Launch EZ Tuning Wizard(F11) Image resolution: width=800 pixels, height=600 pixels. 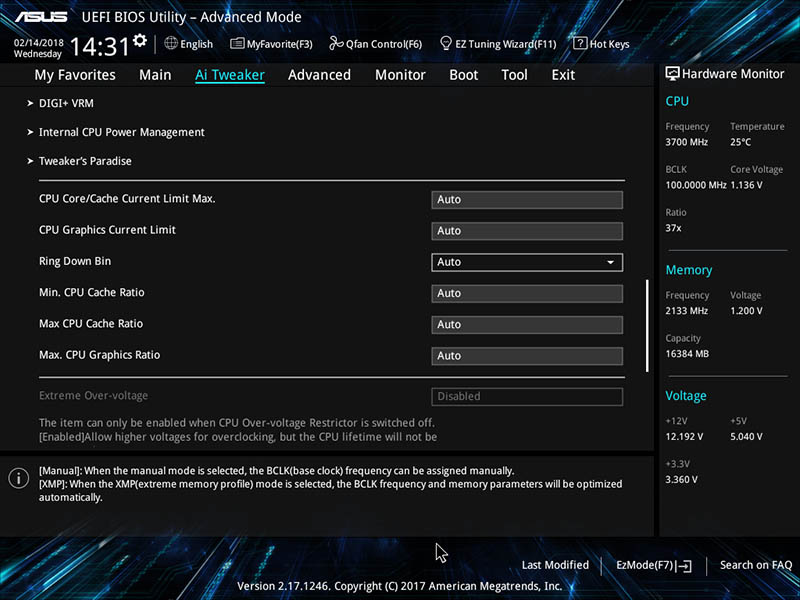[x=498, y=44]
